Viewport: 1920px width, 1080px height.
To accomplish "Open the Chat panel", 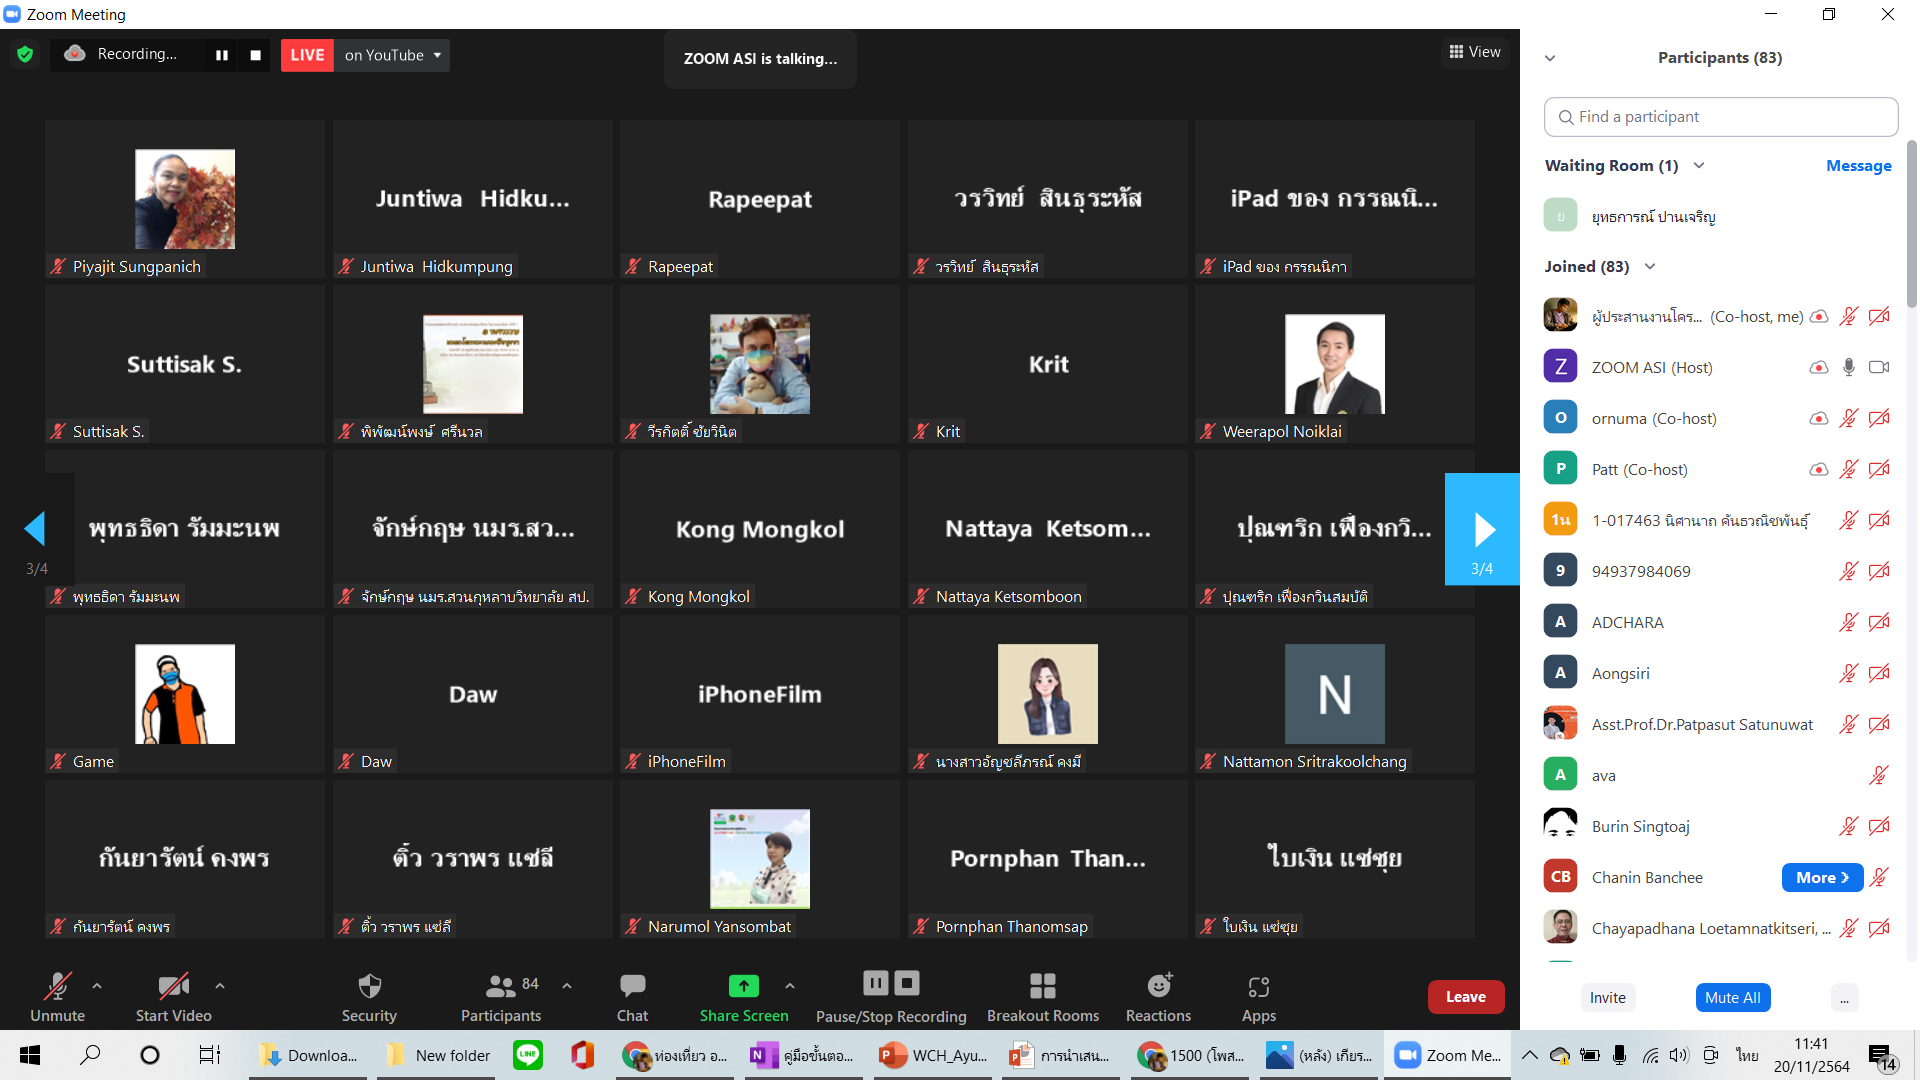I will click(x=632, y=997).
